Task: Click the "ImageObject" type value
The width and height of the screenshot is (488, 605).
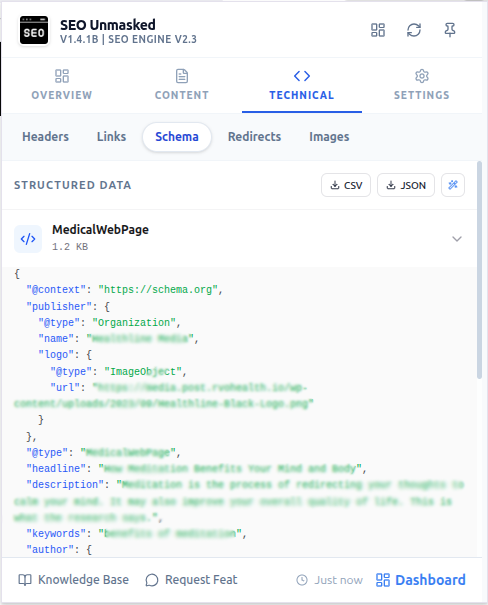Action: pyautogui.click(x=143, y=372)
